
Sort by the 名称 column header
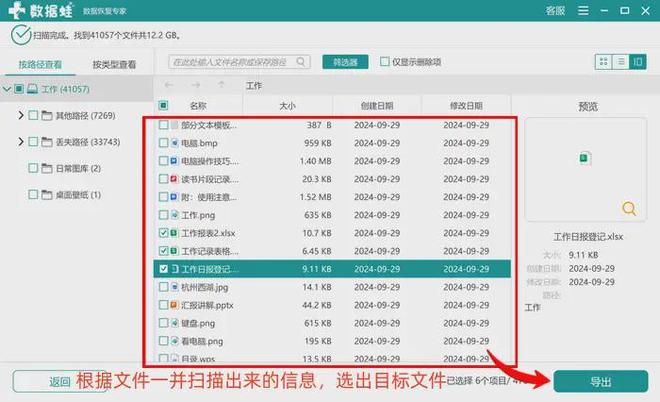click(x=198, y=106)
